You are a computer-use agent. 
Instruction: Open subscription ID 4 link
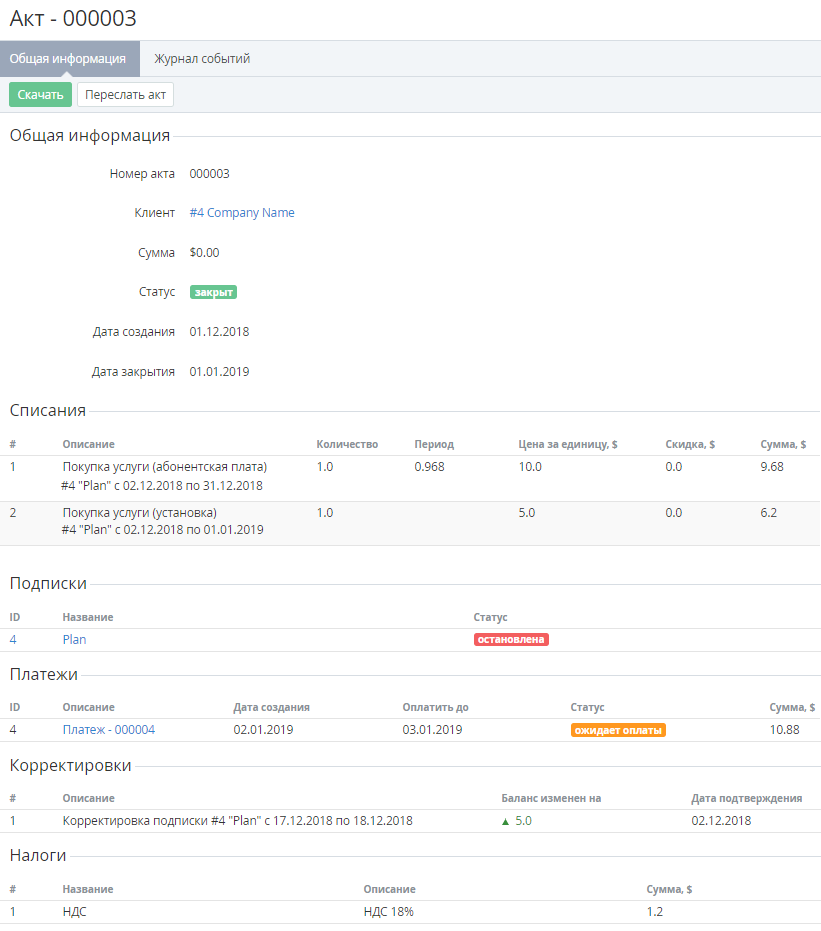[14, 640]
